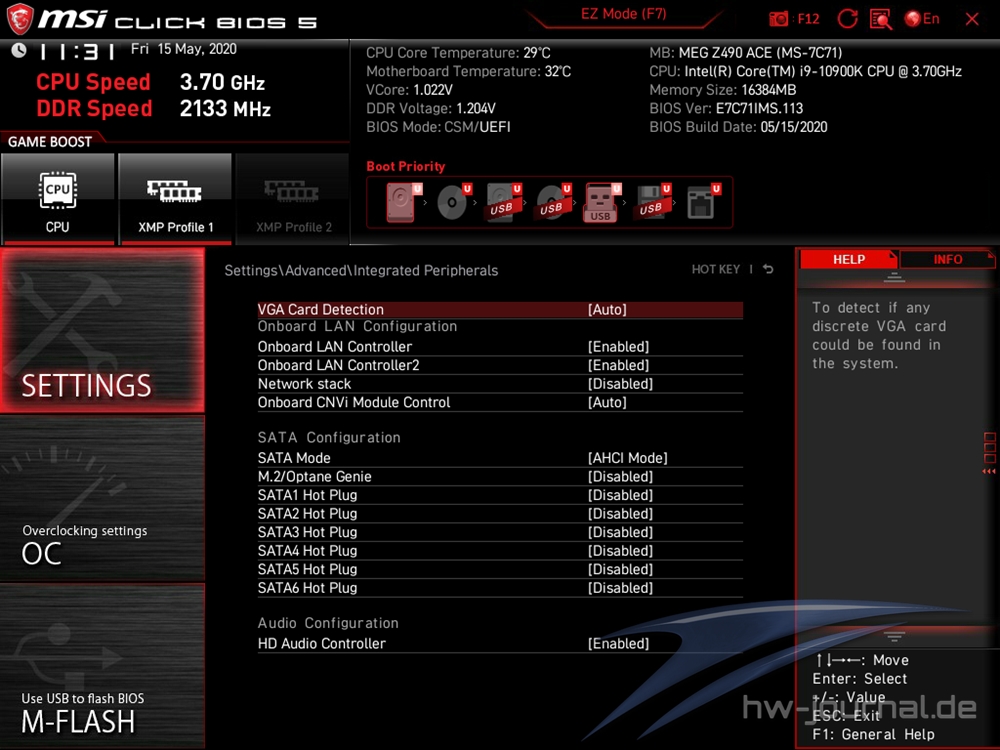Click the SATA Configuration heading

point(329,438)
